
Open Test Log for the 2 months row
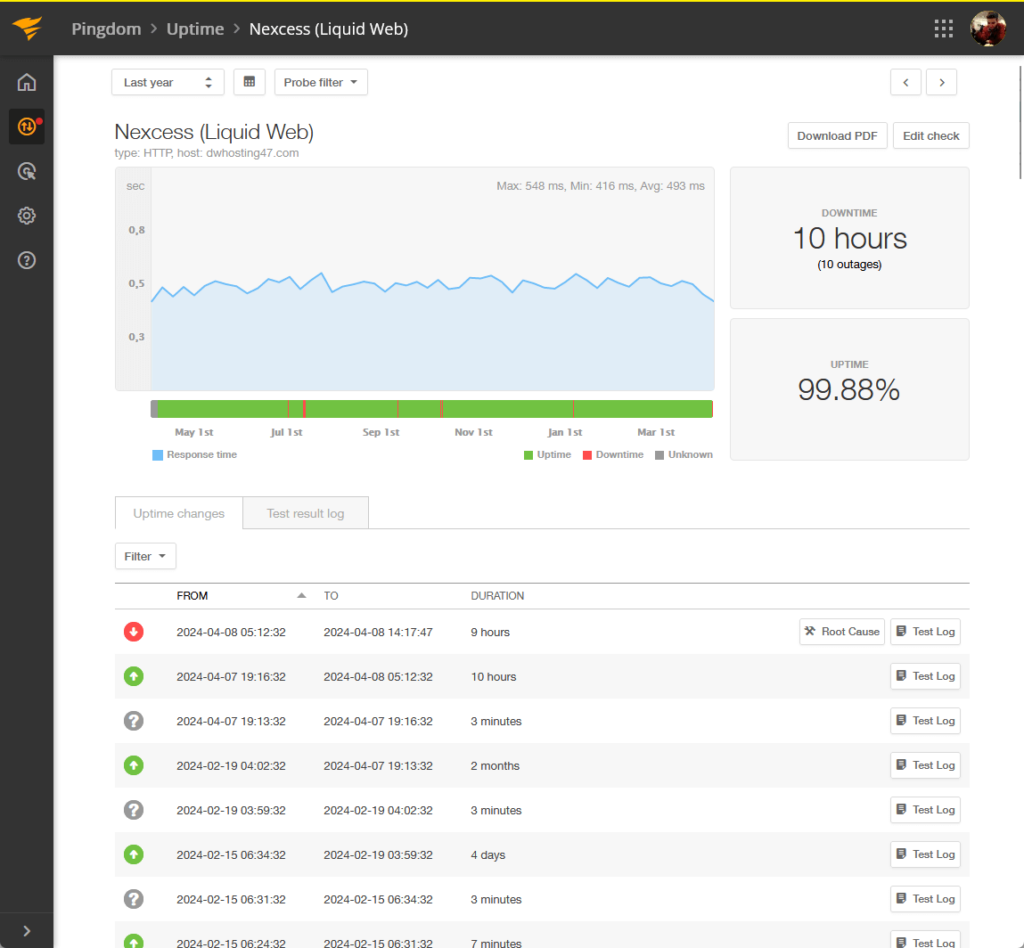(x=925, y=765)
